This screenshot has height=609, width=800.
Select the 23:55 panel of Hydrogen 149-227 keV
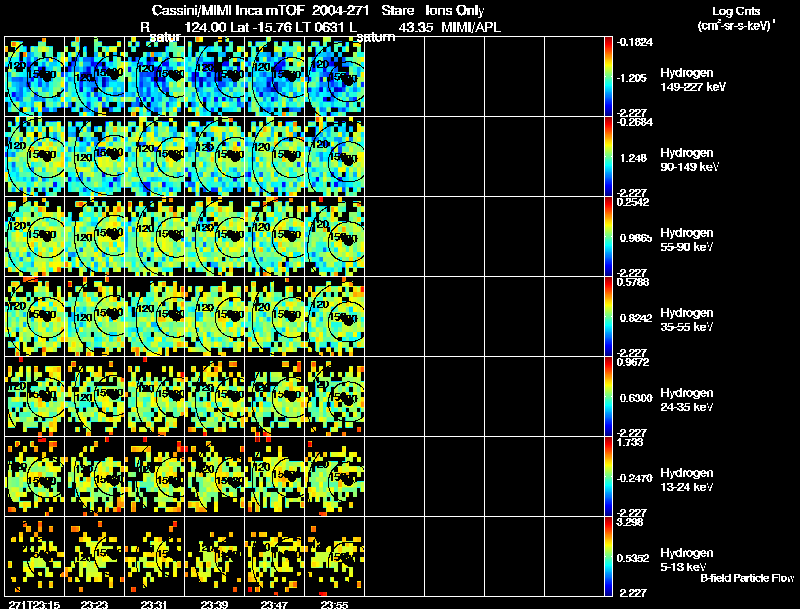click(x=335, y=77)
